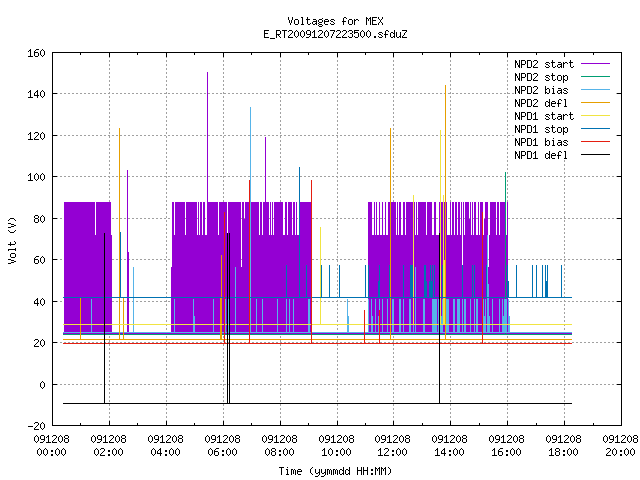
Task: Click the chart title Voltages for MEX
Action: pos(335,21)
